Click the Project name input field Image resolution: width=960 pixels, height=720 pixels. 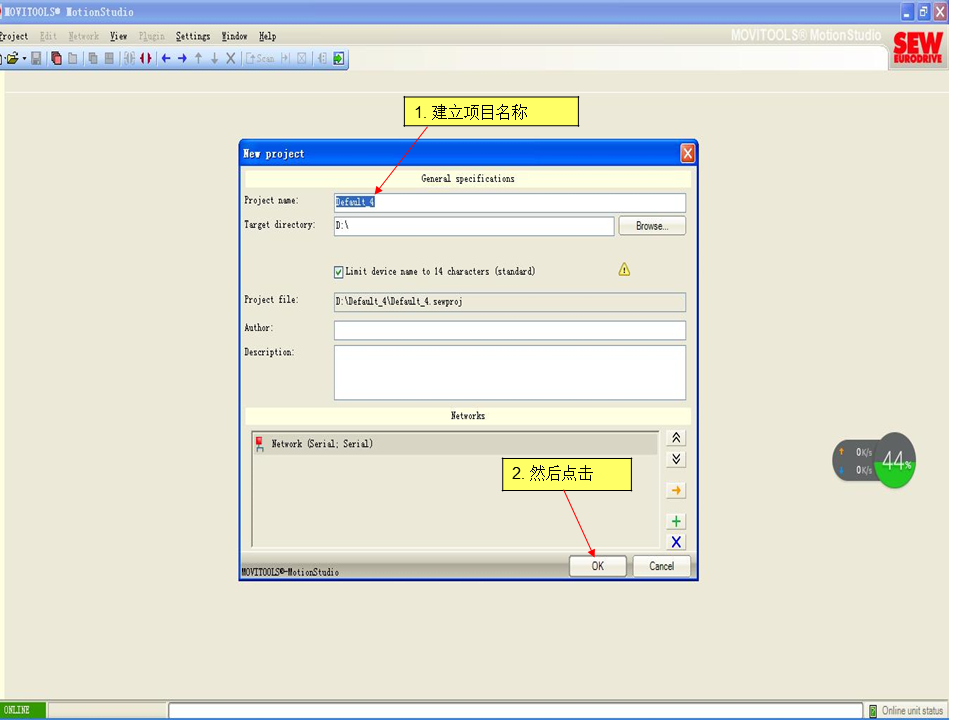510,202
